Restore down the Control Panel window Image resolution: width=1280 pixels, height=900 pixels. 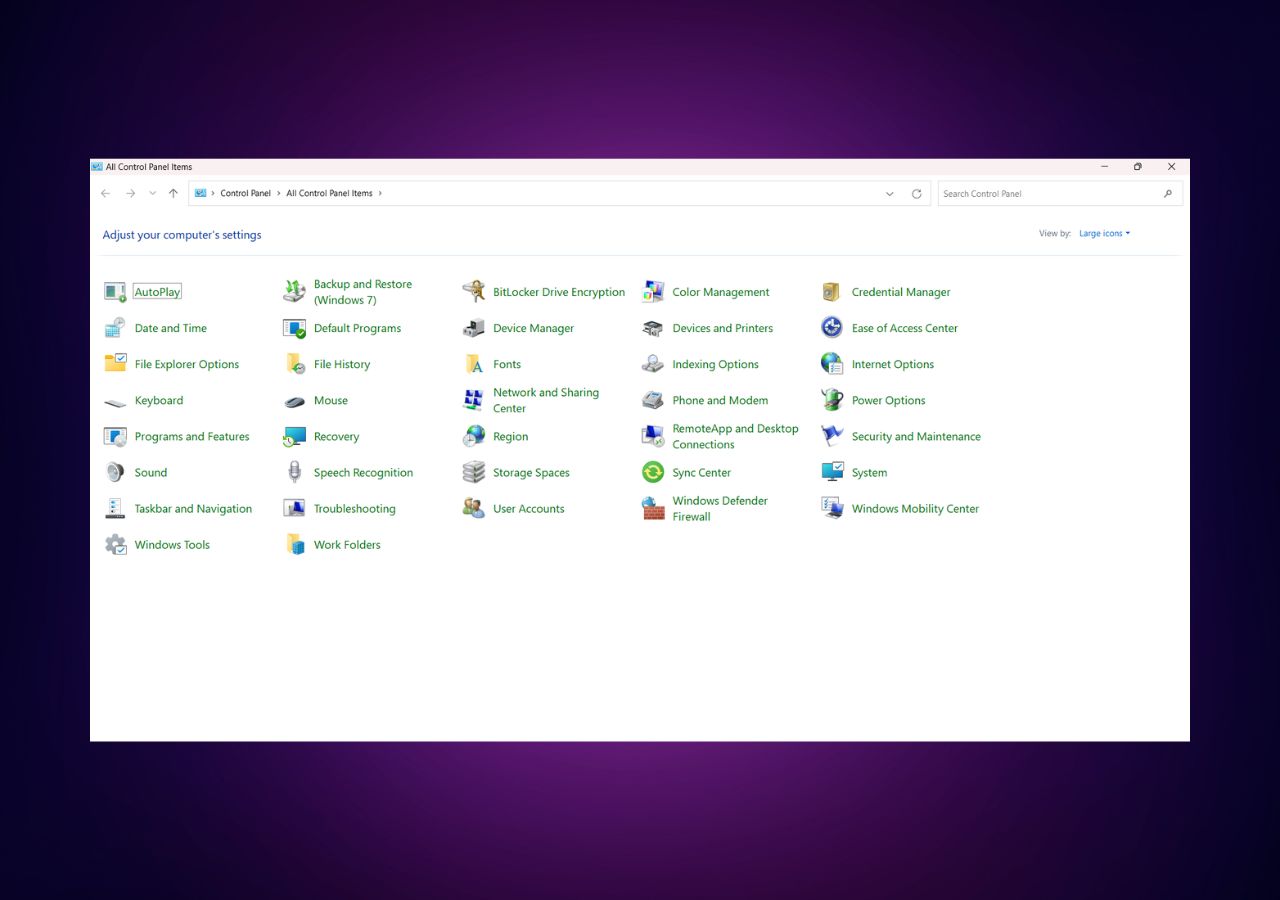[1138, 167]
